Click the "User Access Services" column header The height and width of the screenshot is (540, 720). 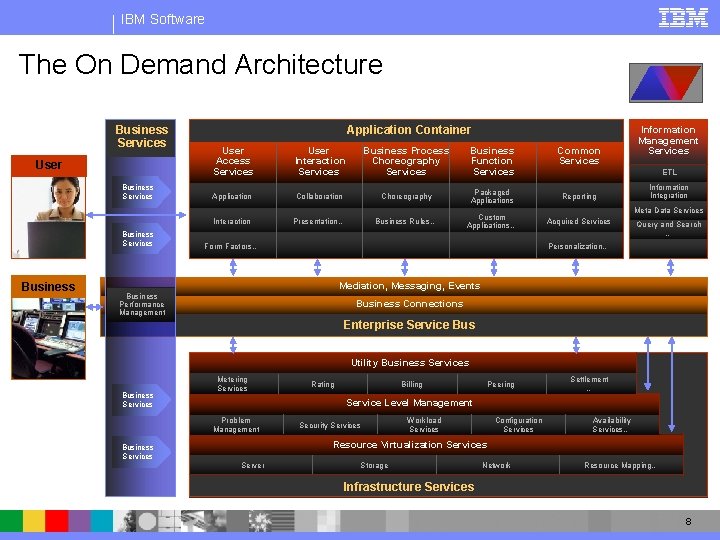[x=233, y=161]
